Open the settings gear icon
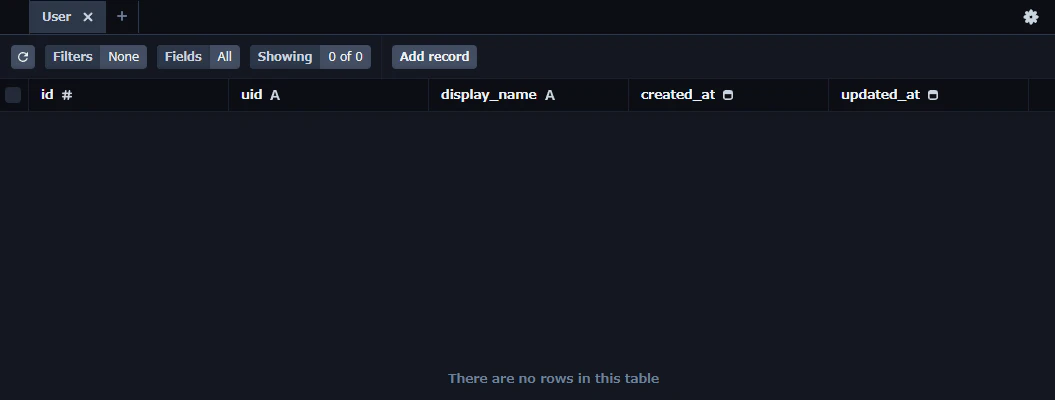This screenshot has width=1055, height=400. [1031, 17]
